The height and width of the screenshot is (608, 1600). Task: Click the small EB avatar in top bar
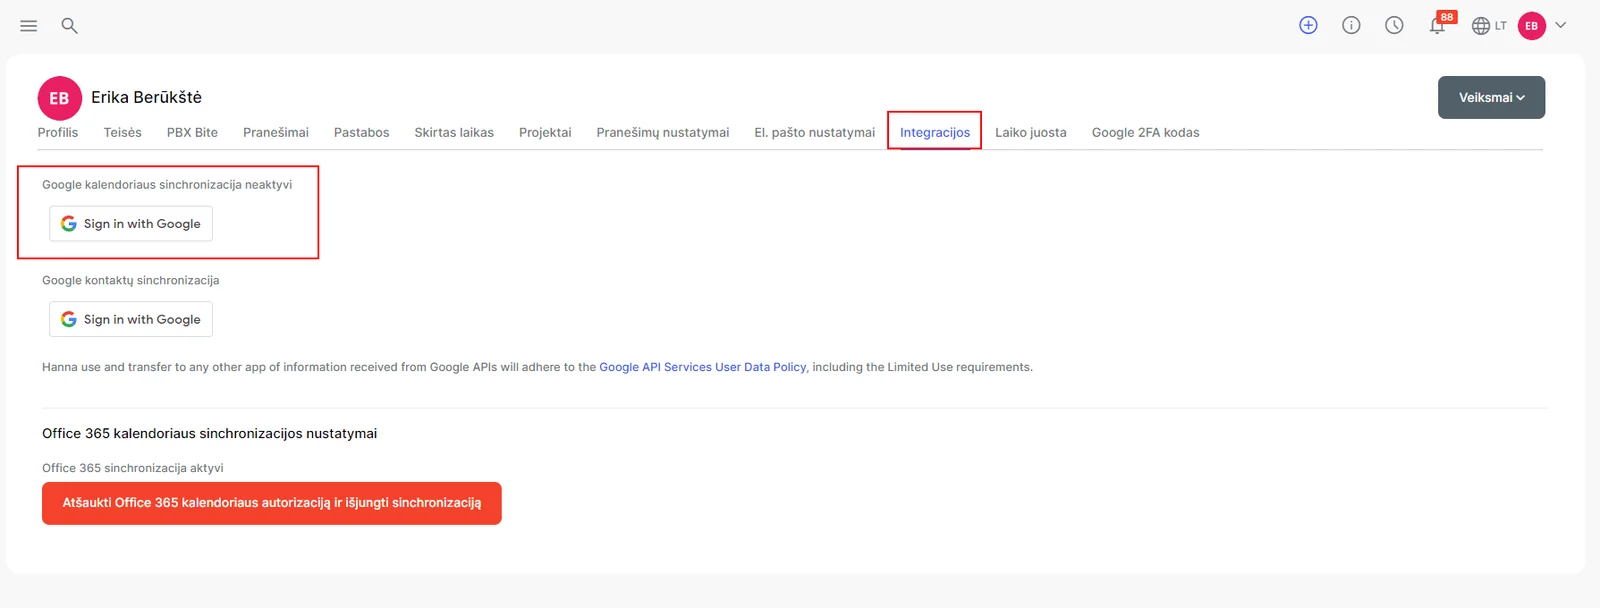pyautogui.click(x=1531, y=26)
